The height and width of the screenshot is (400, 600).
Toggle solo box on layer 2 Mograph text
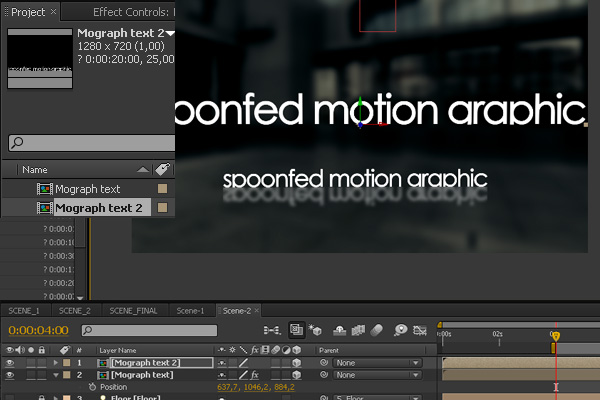click(31, 375)
